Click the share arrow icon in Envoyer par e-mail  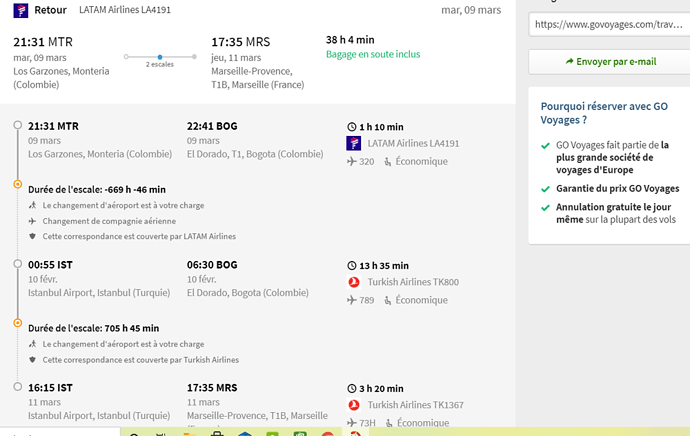coord(569,61)
